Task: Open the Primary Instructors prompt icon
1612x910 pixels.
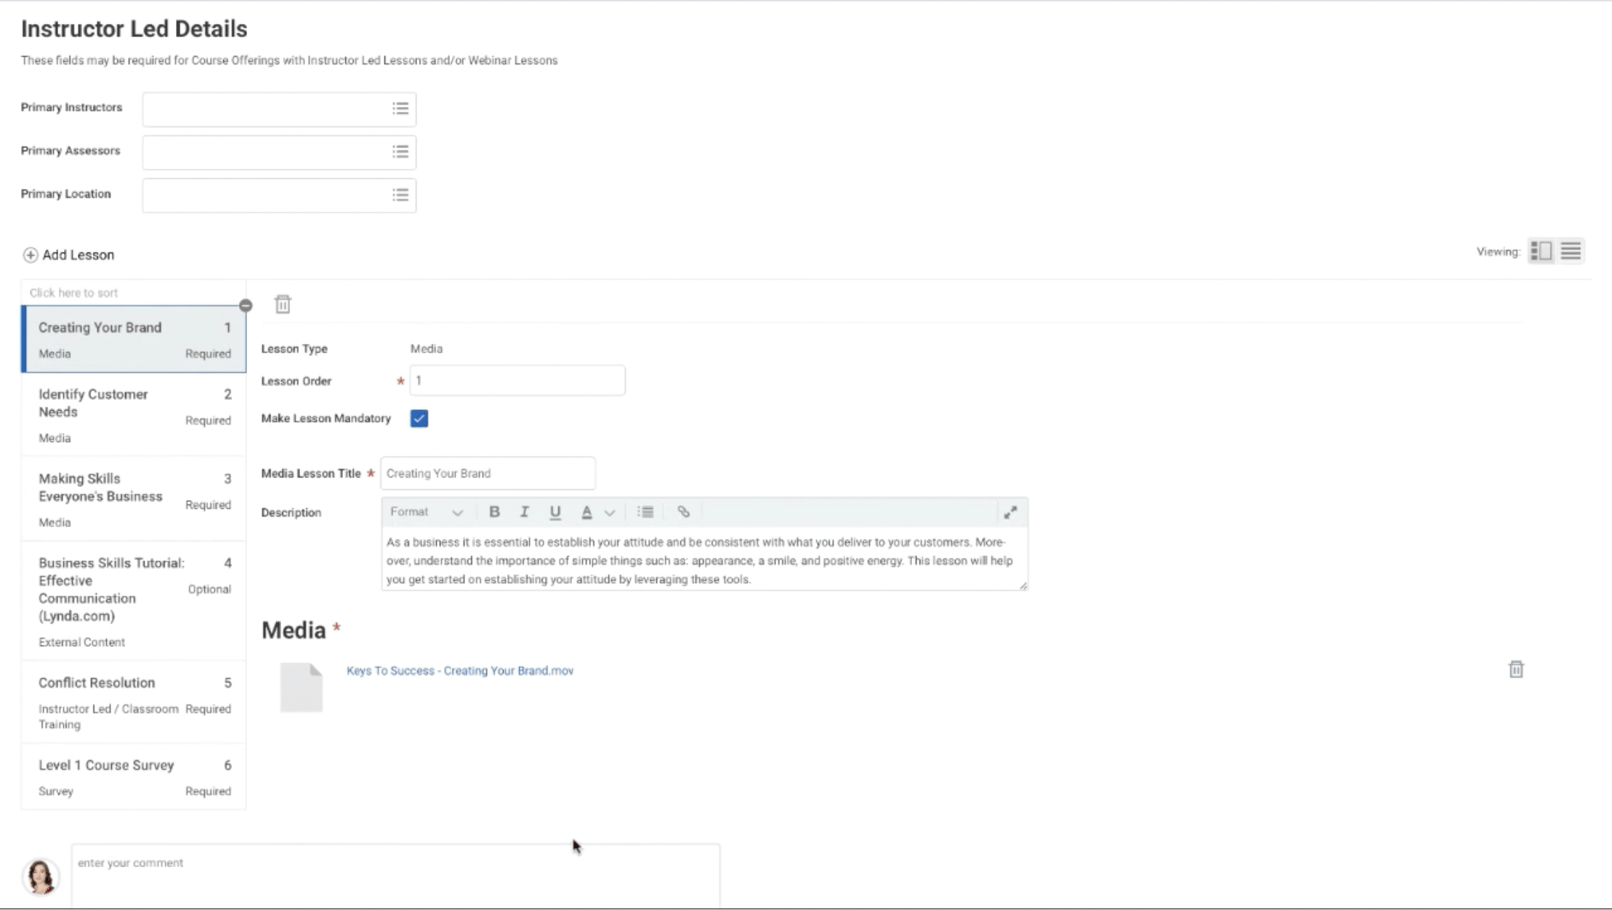Action: (400, 109)
